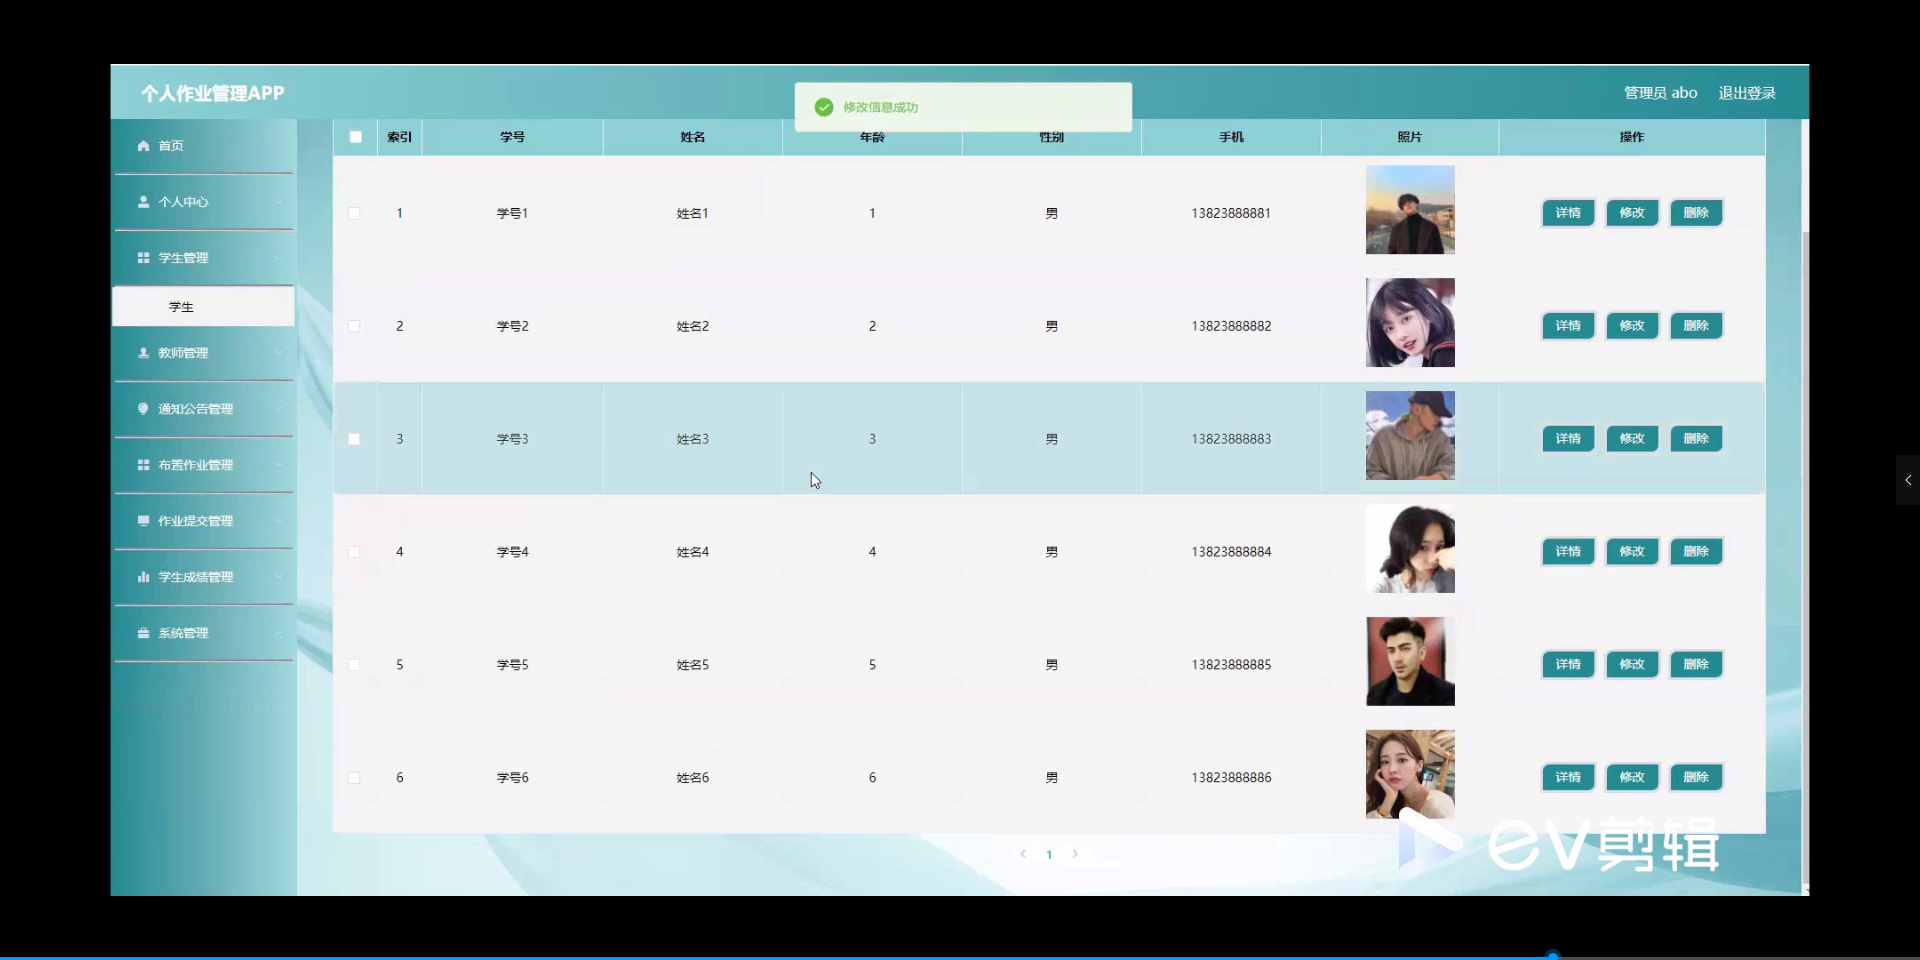This screenshot has width=1920, height=960.
Task: Click 修改 button for 姓名2
Action: (1632, 326)
